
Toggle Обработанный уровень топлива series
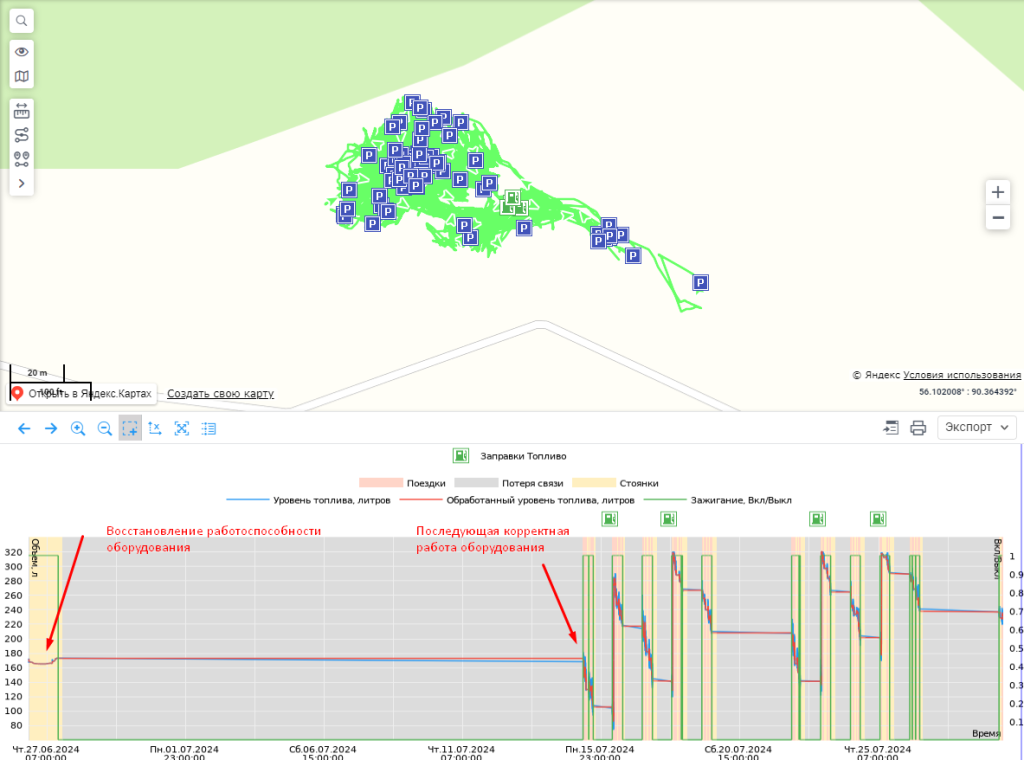[517, 500]
